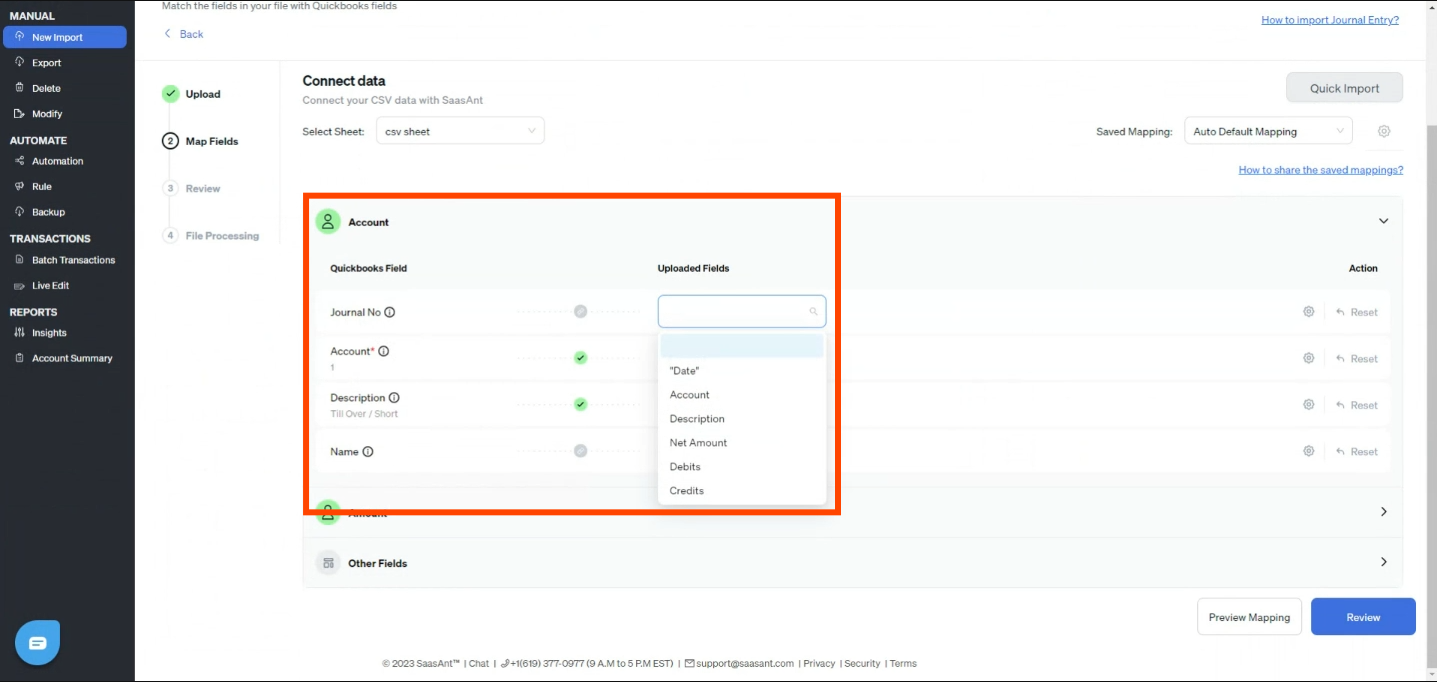Choose Net Amount from the field dropdown
1437x682 pixels.
(742, 443)
